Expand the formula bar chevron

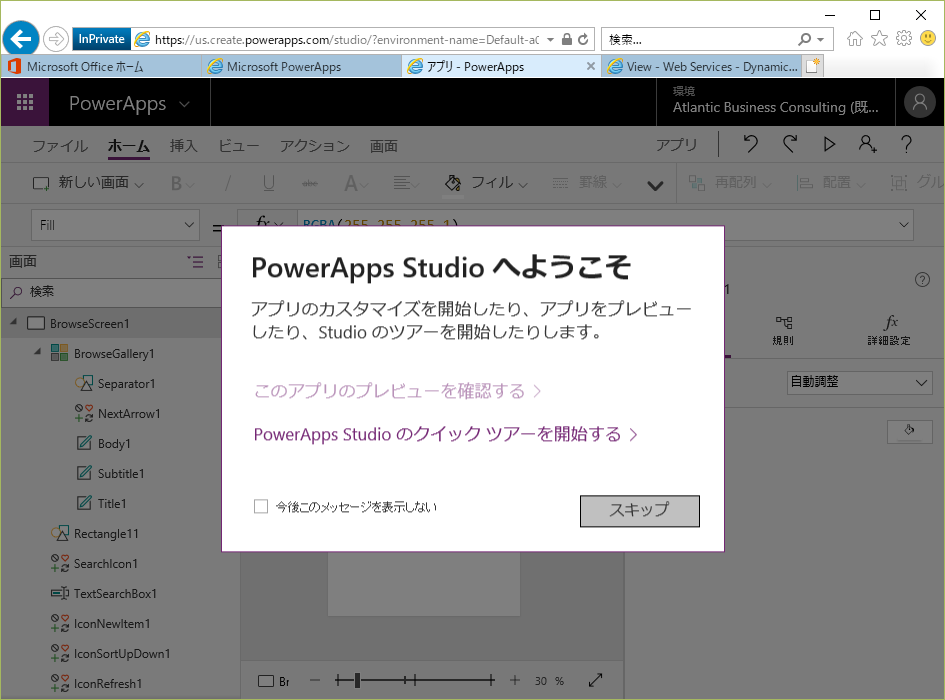[x=903, y=225]
